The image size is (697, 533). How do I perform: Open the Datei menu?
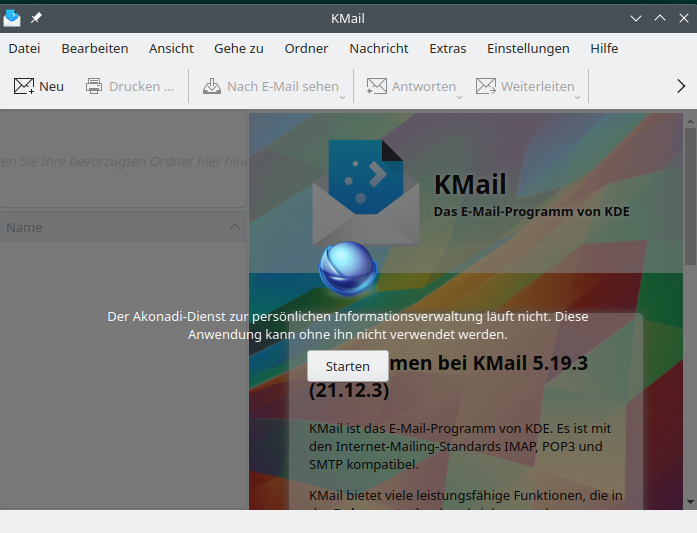(24, 48)
